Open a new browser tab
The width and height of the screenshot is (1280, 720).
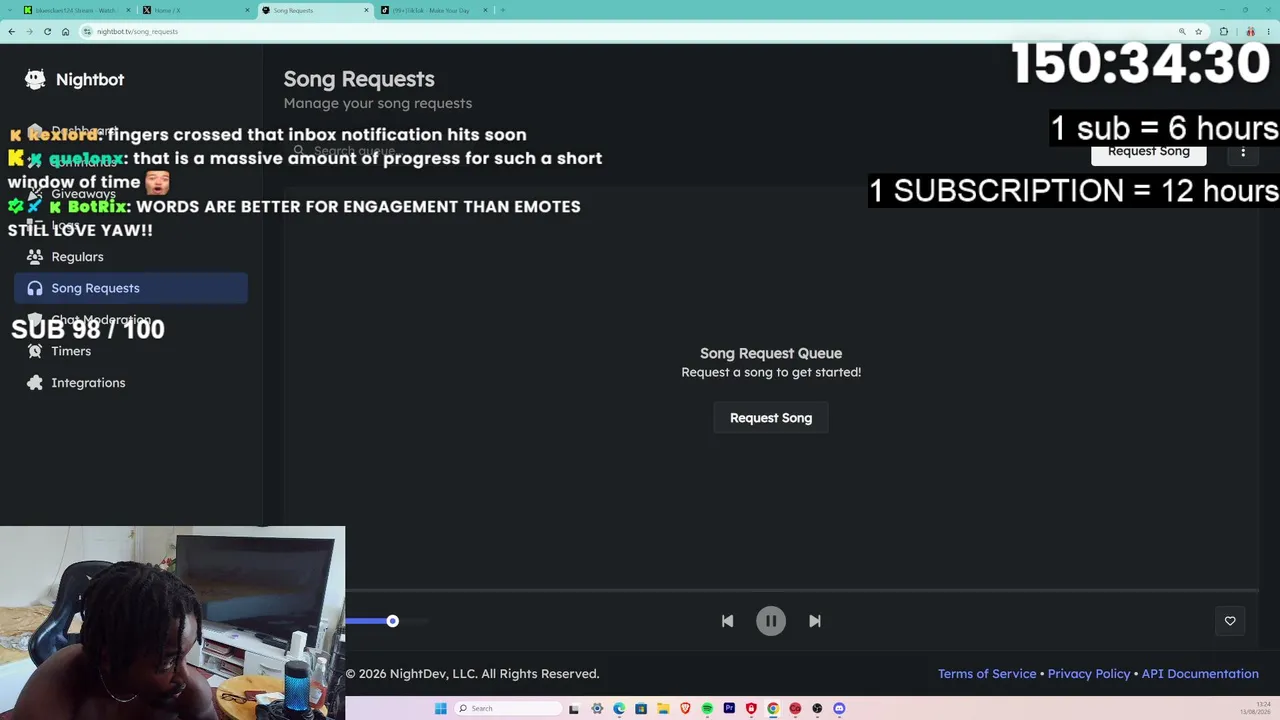tap(503, 10)
